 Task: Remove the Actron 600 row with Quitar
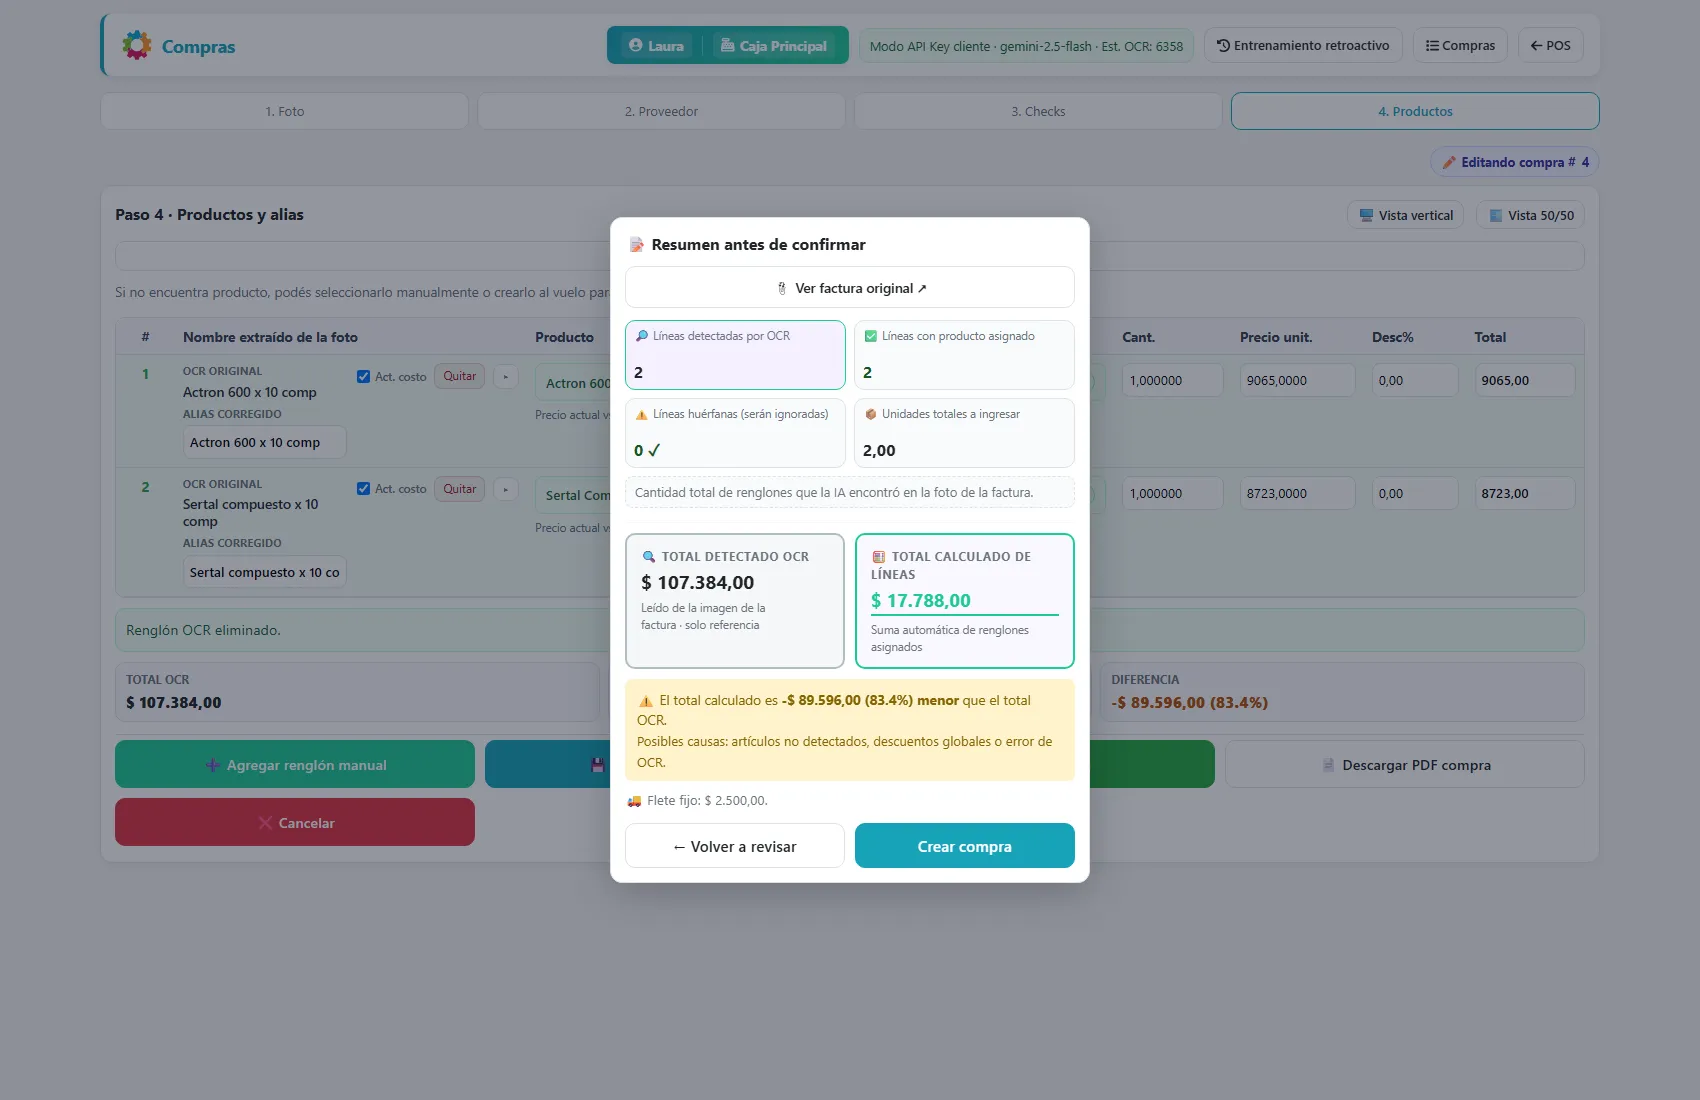pyautogui.click(x=460, y=376)
